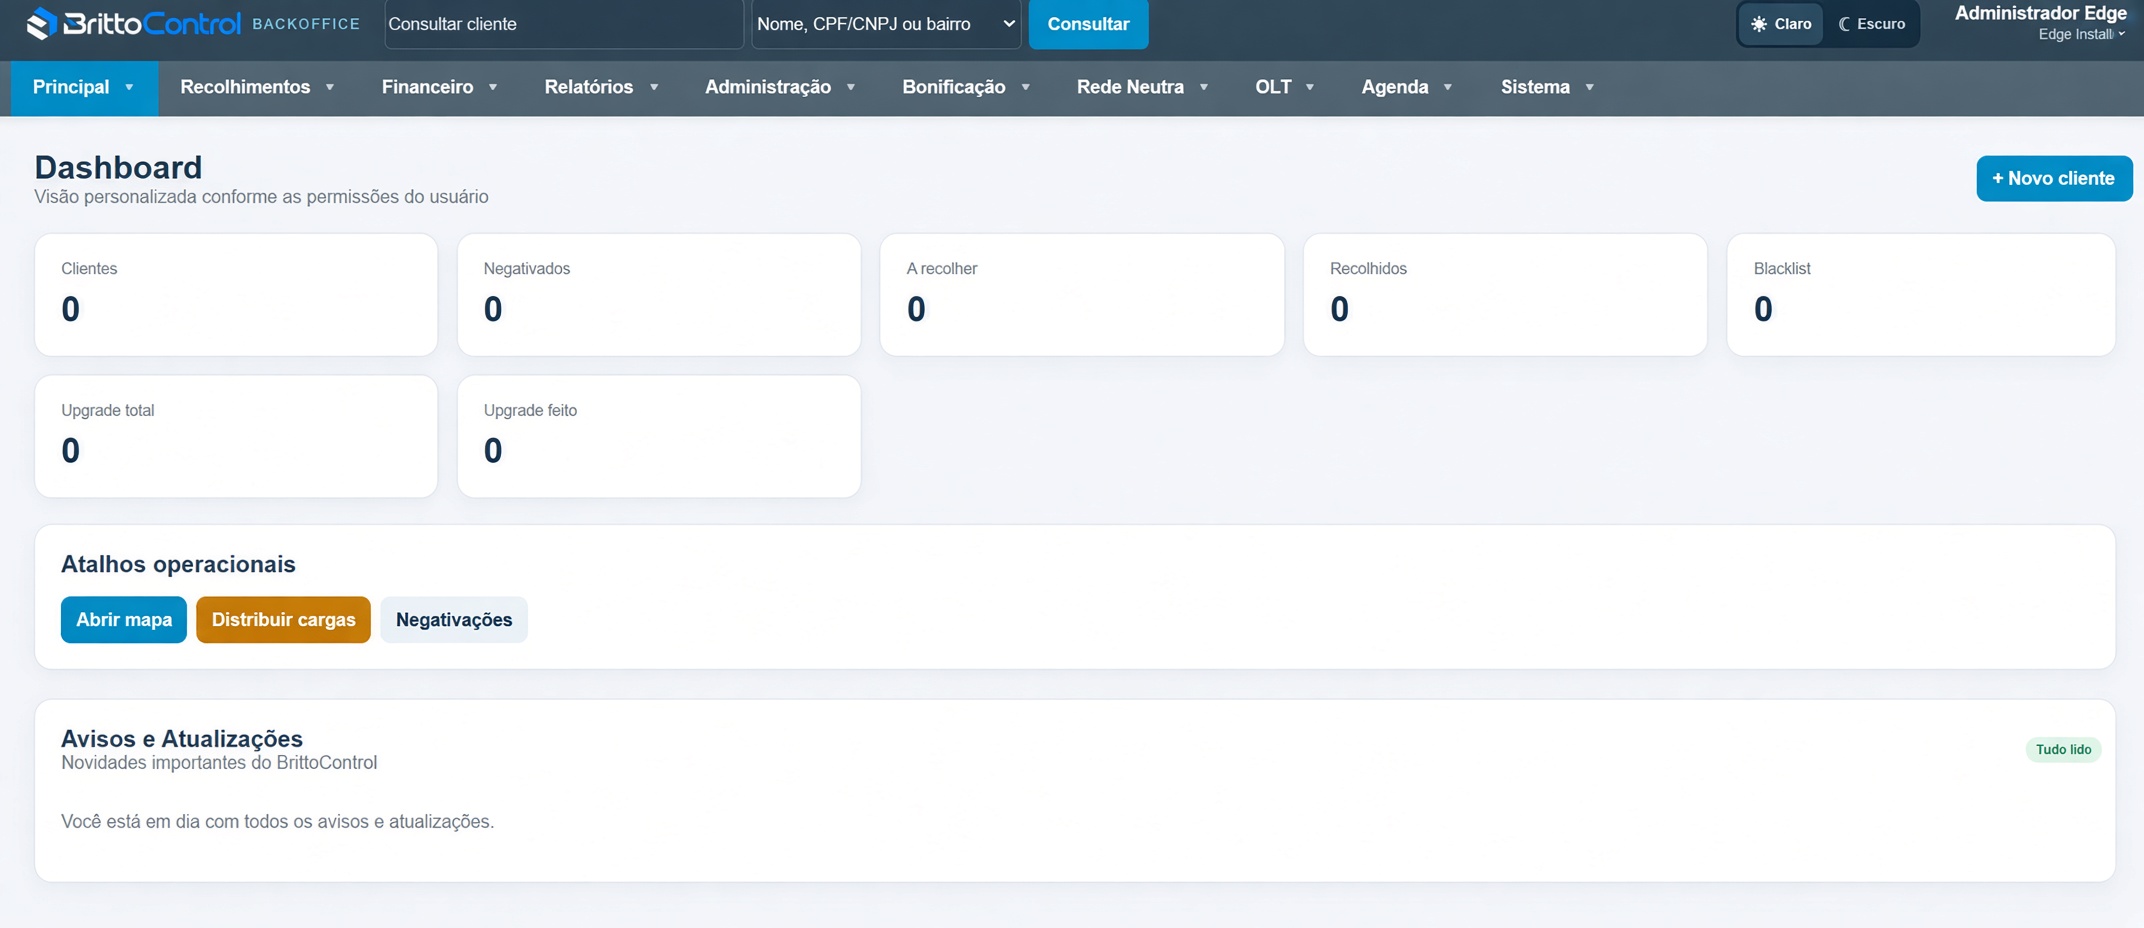The width and height of the screenshot is (2144, 928).
Task: Expand the Sistema dropdown arrow
Action: coord(1589,88)
